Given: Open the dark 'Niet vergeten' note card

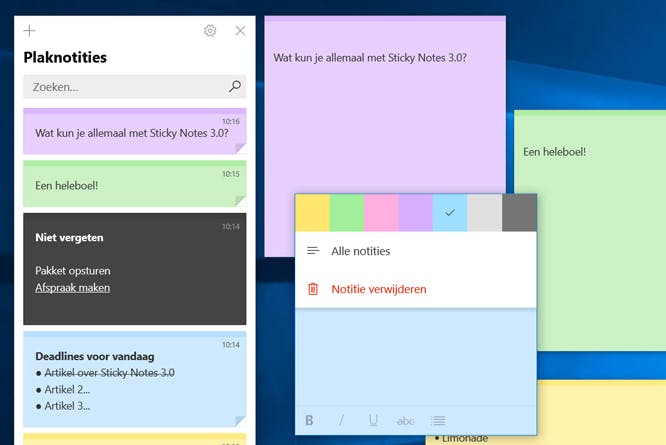Looking at the screenshot, I should click(x=135, y=269).
